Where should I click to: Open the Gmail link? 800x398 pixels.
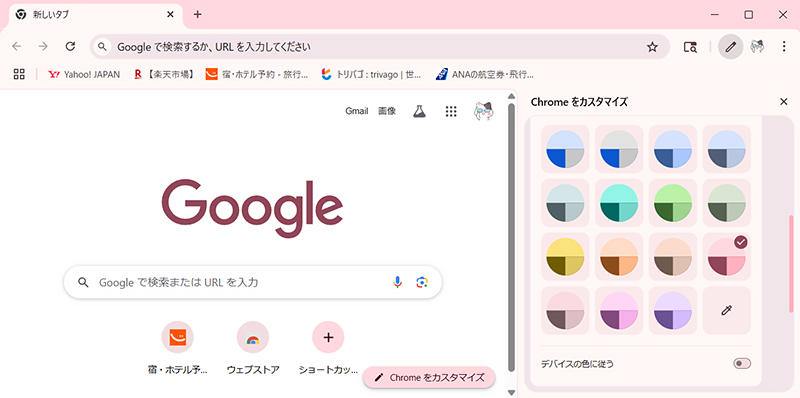coord(357,111)
